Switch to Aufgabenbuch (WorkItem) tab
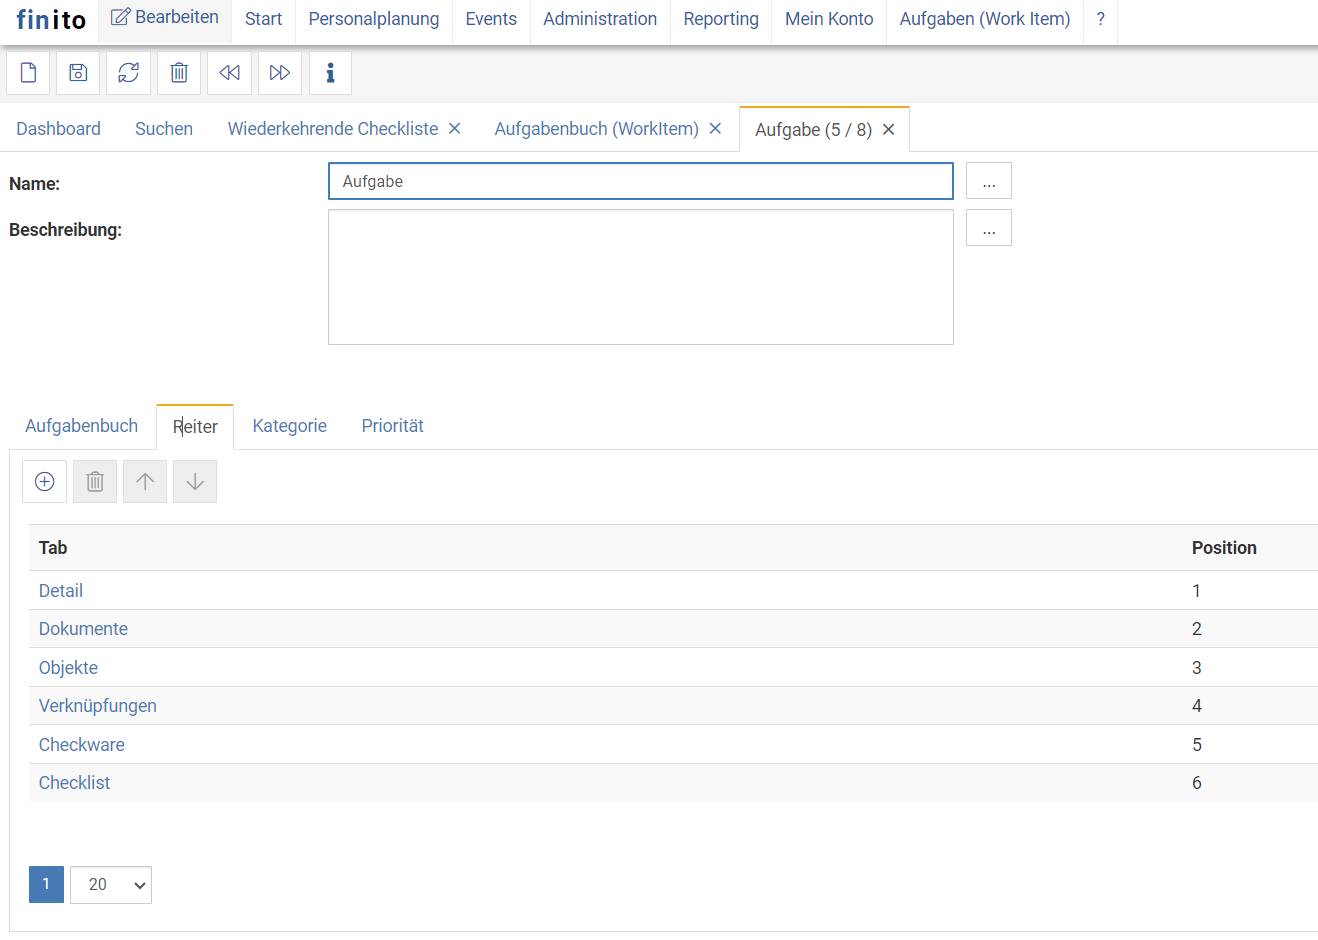1318x940 pixels. [x=596, y=129]
